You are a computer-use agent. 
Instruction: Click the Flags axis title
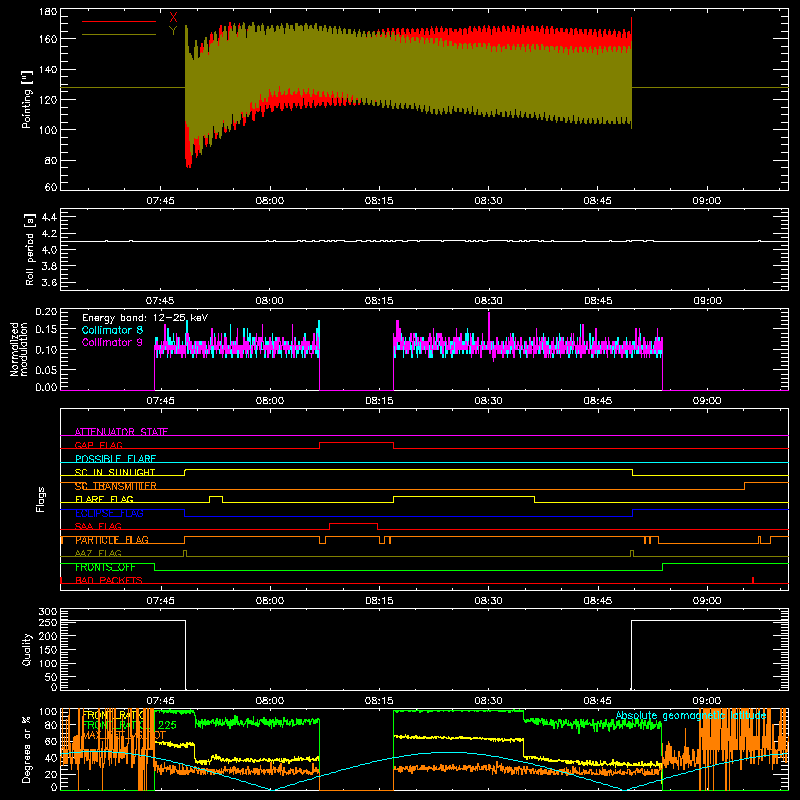(40, 499)
